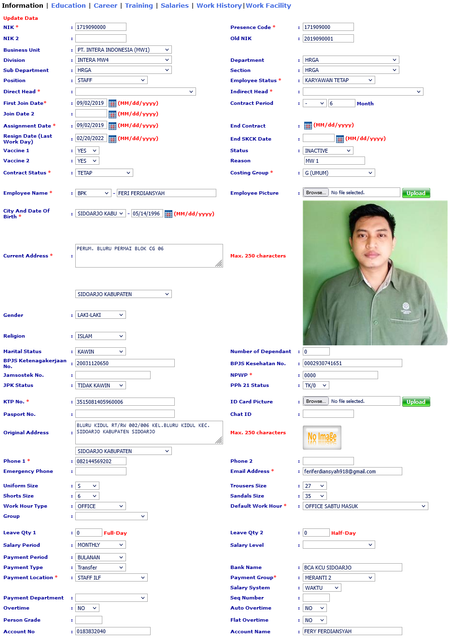
Task: Open the Default Work Hour dropdown
Action: tap(365, 506)
